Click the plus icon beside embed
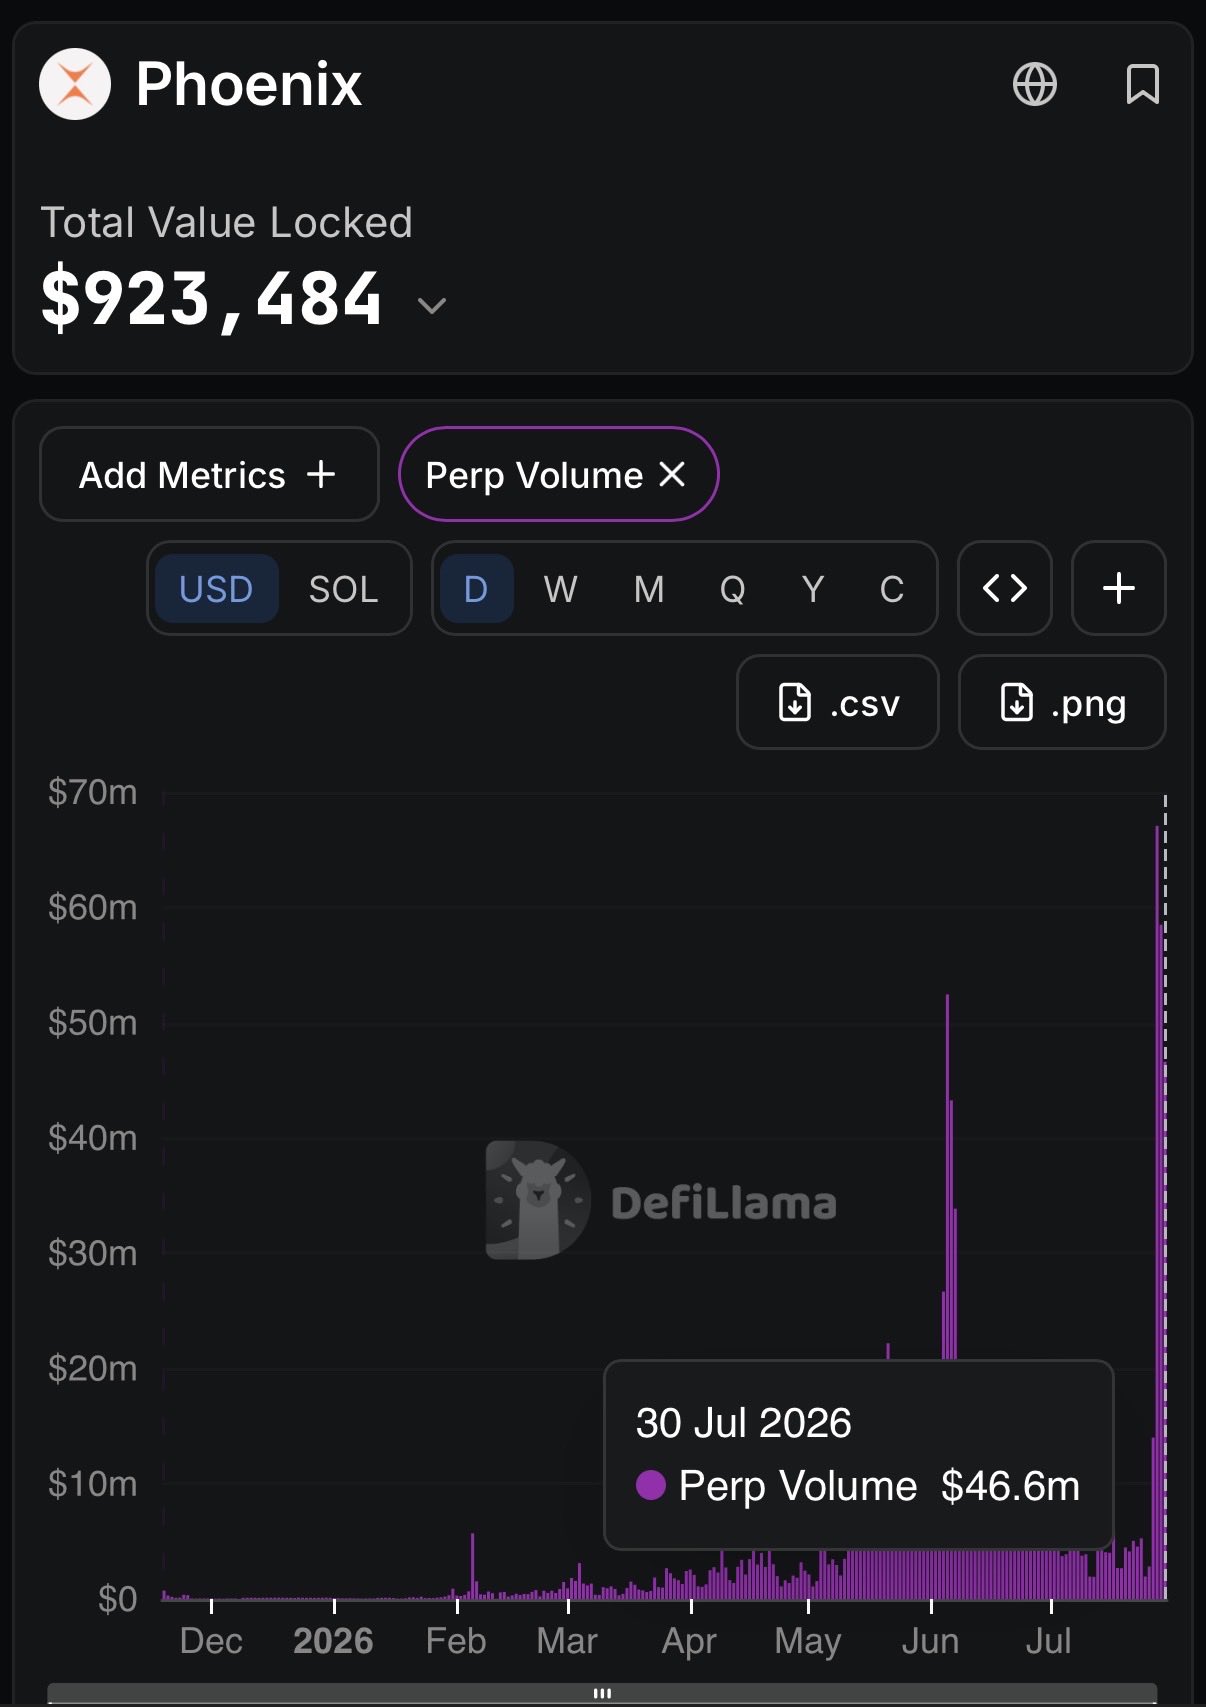Screen dimensions: 1206x1707 click(x=1118, y=588)
